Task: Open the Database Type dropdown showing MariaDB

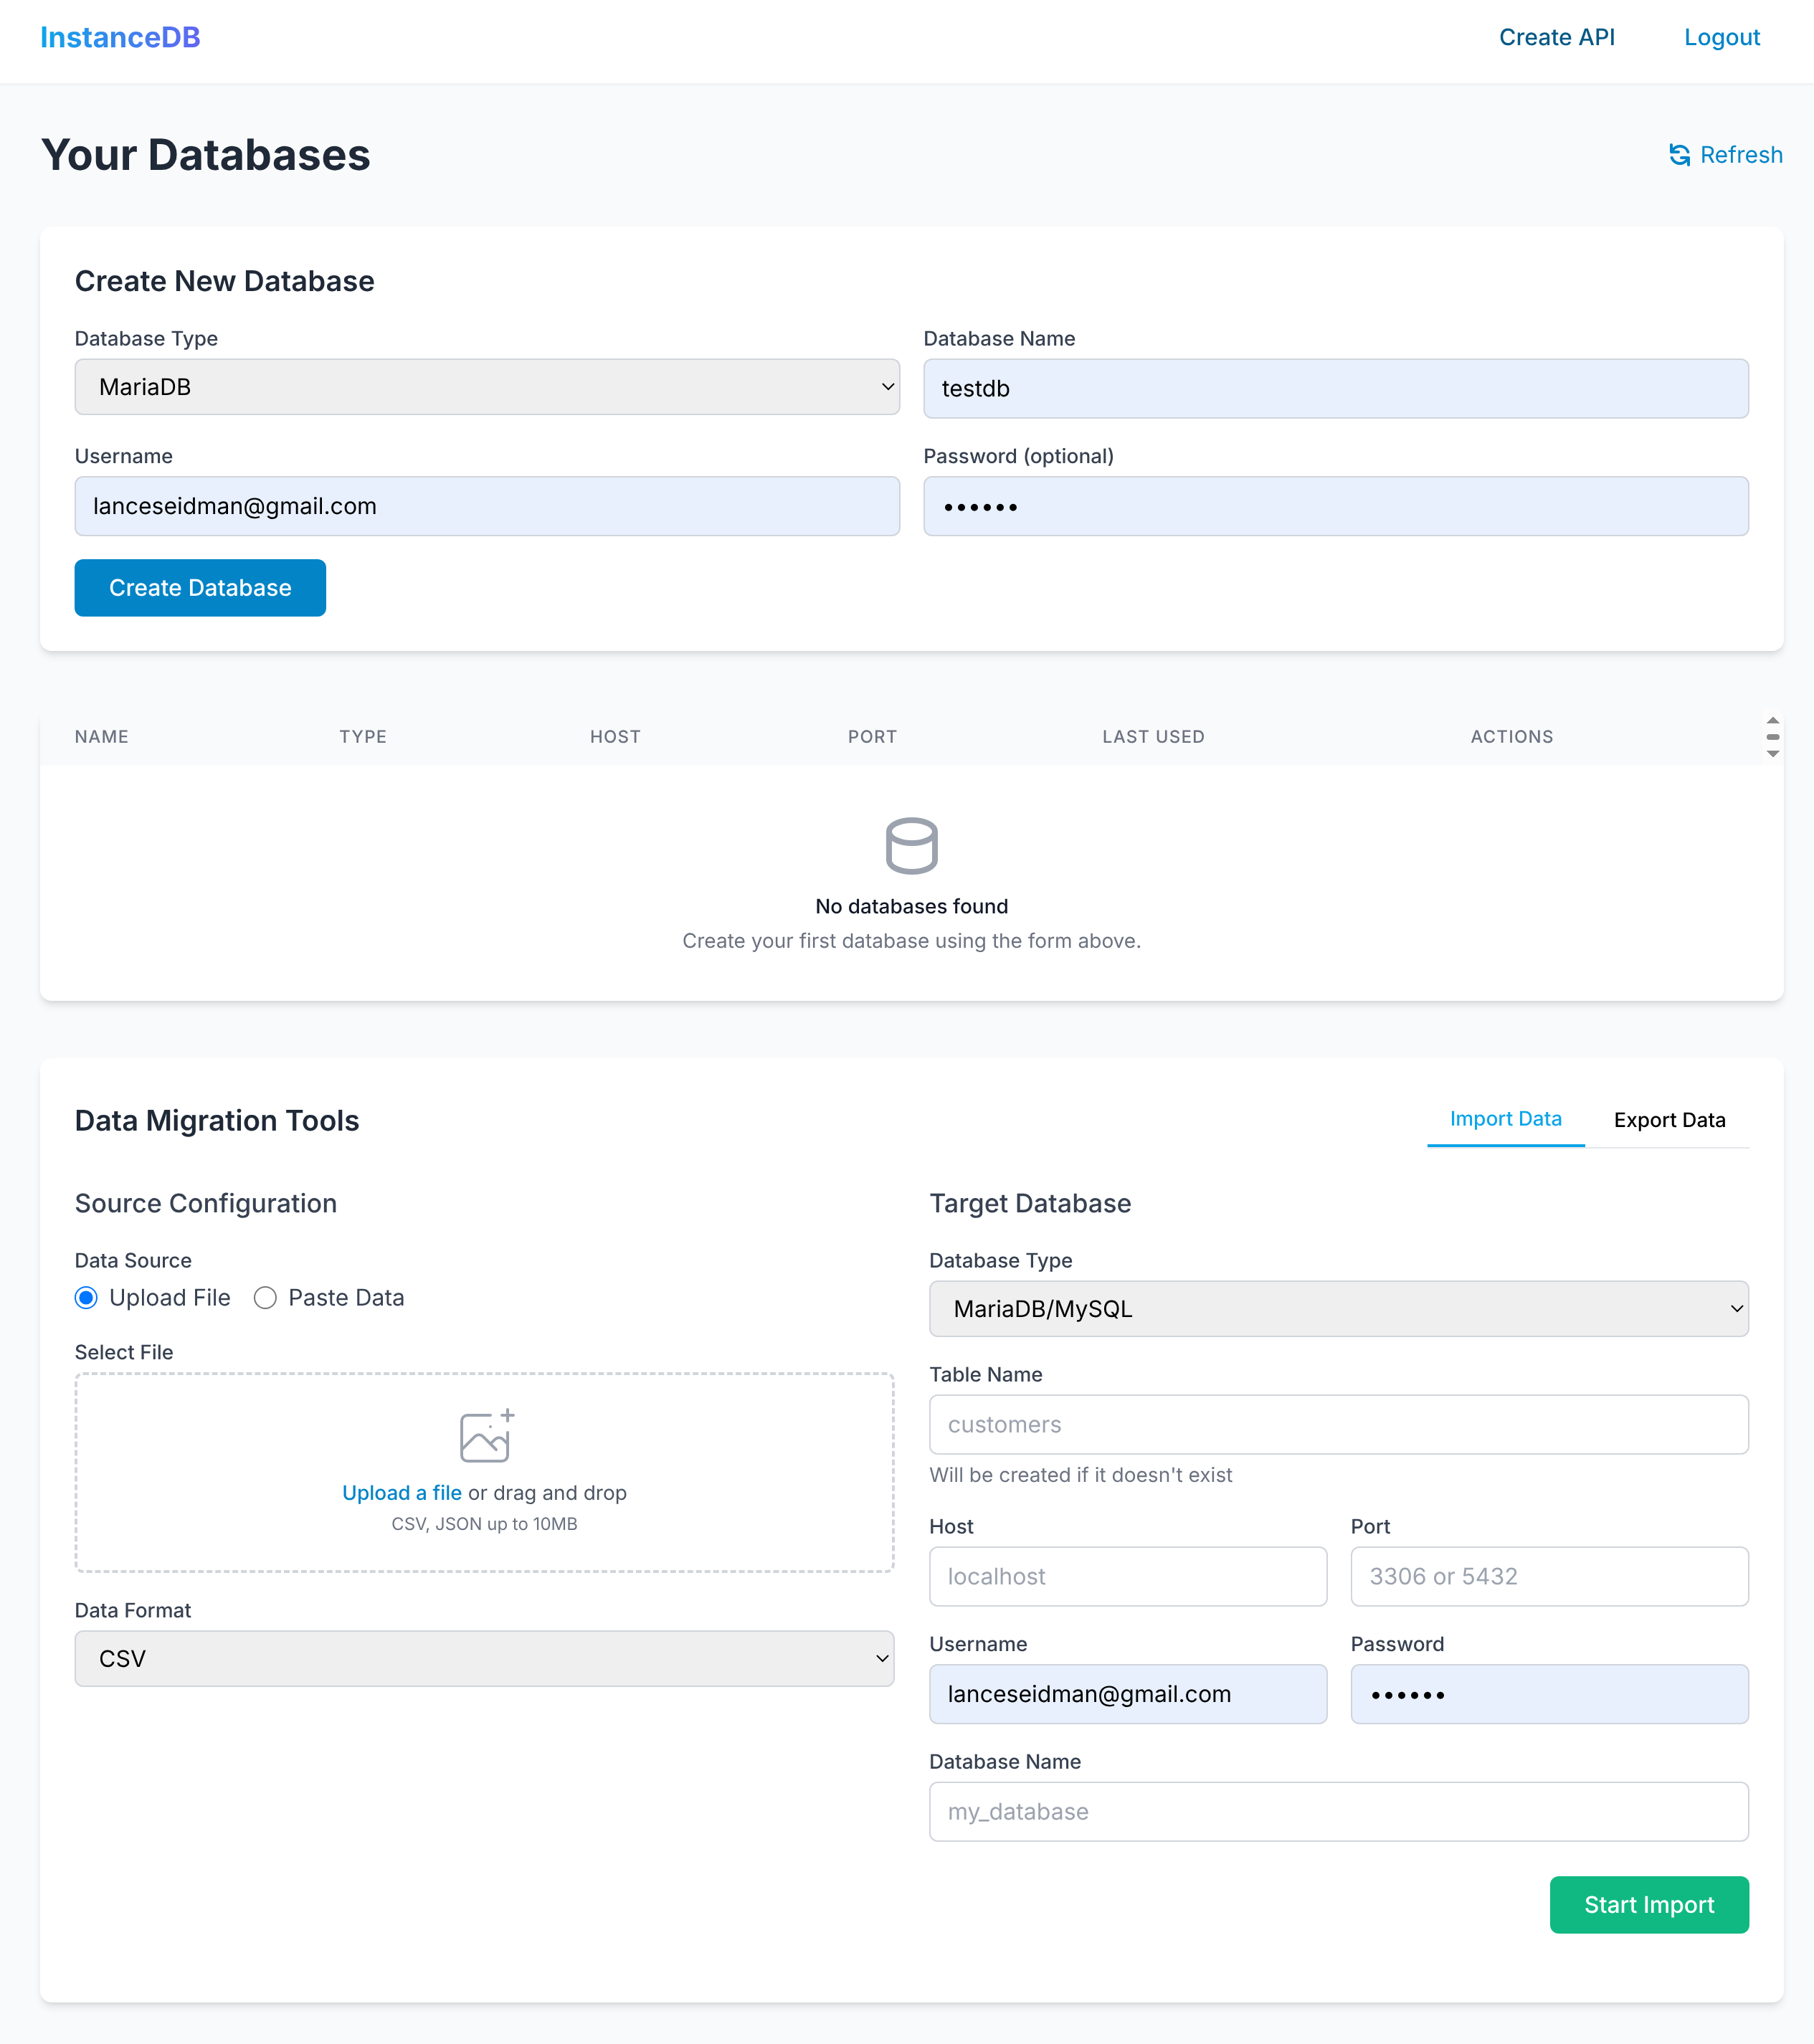Action: tap(486, 387)
